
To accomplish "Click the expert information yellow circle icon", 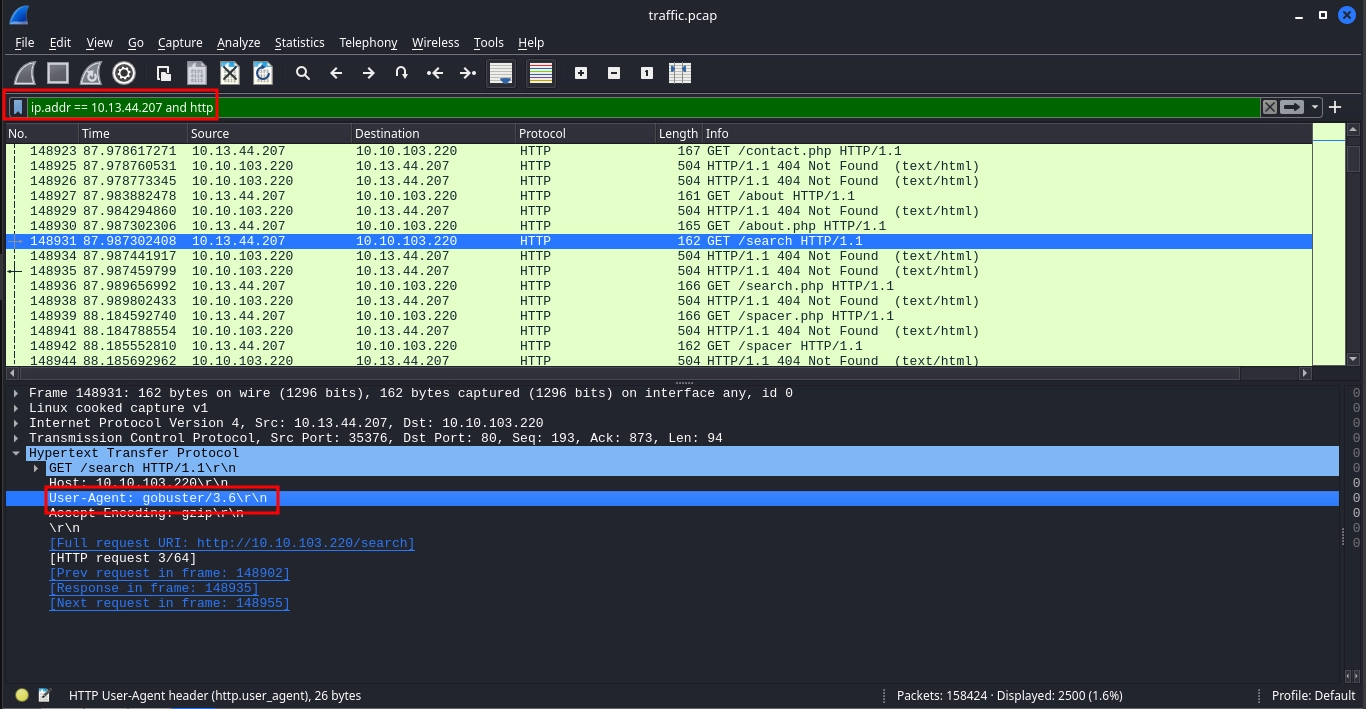I will 22,695.
